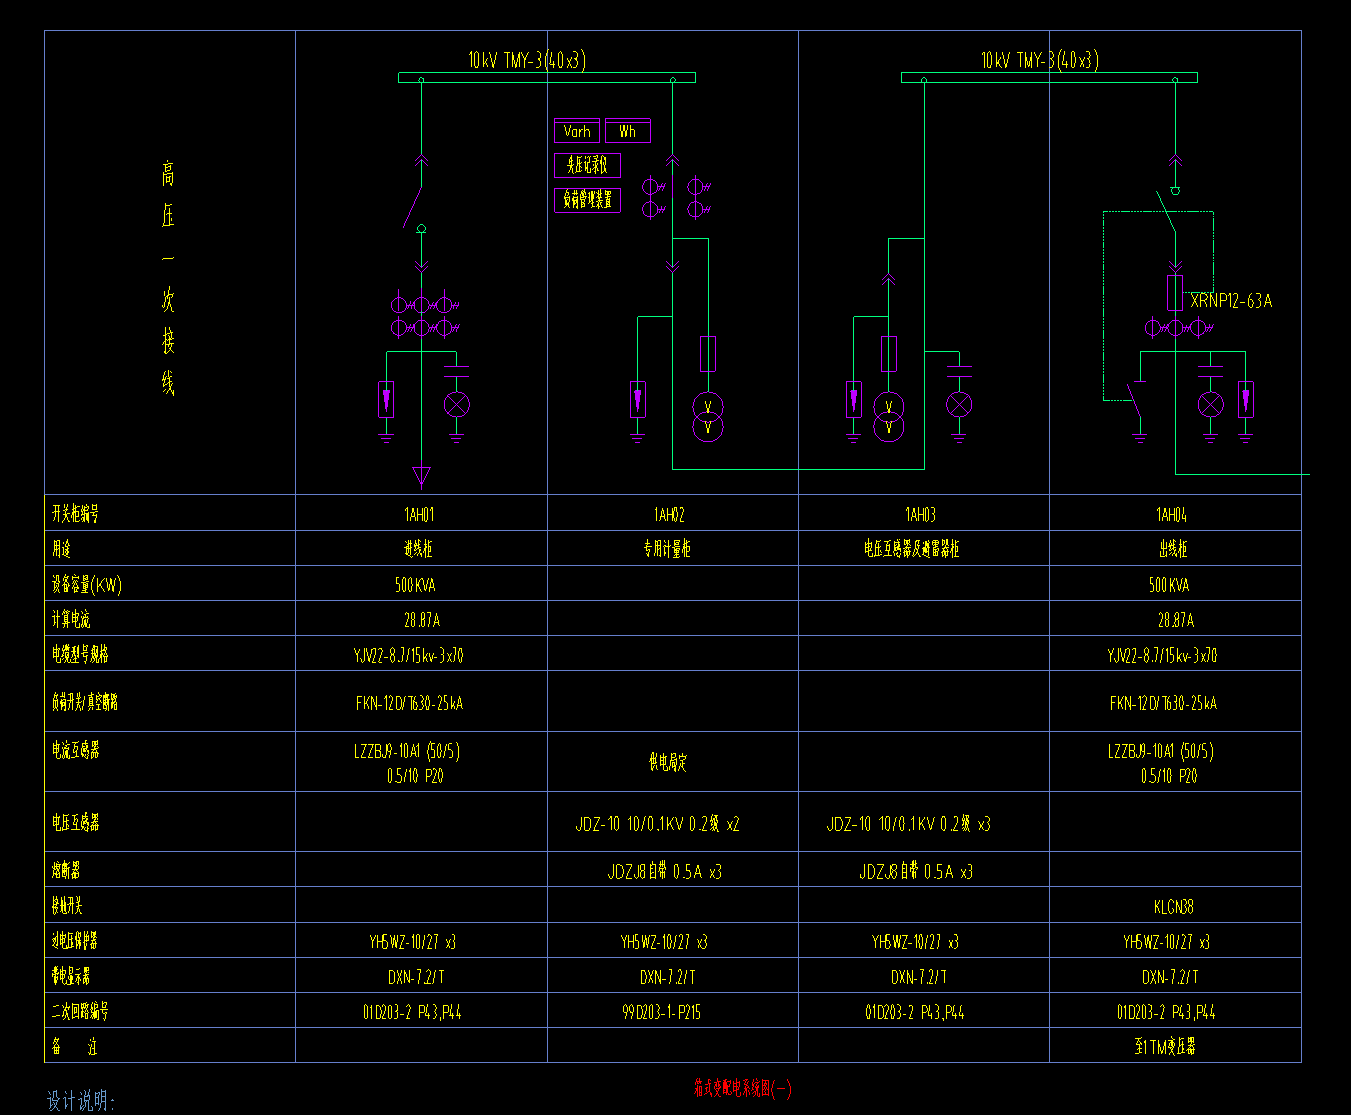Select the 过电压保护器 row header
Image resolution: width=1351 pixels, height=1115 pixels.
pyautogui.click(x=75, y=941)
